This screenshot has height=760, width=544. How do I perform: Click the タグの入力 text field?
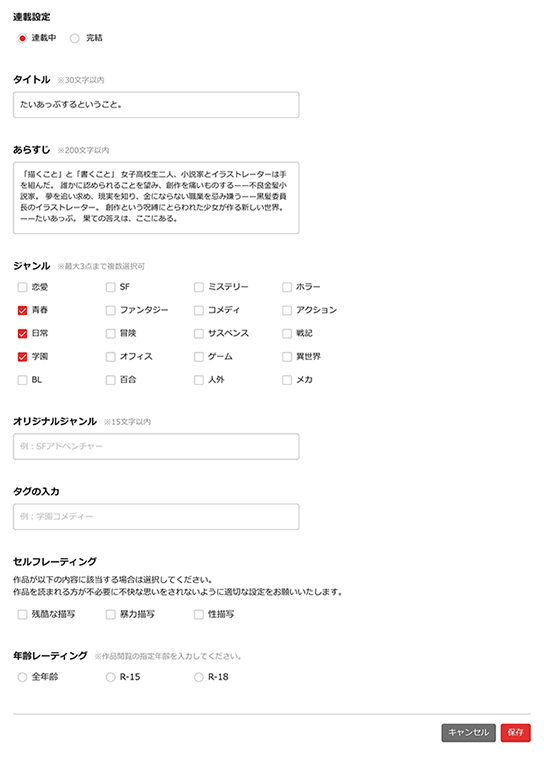click(x=156, y=517)
